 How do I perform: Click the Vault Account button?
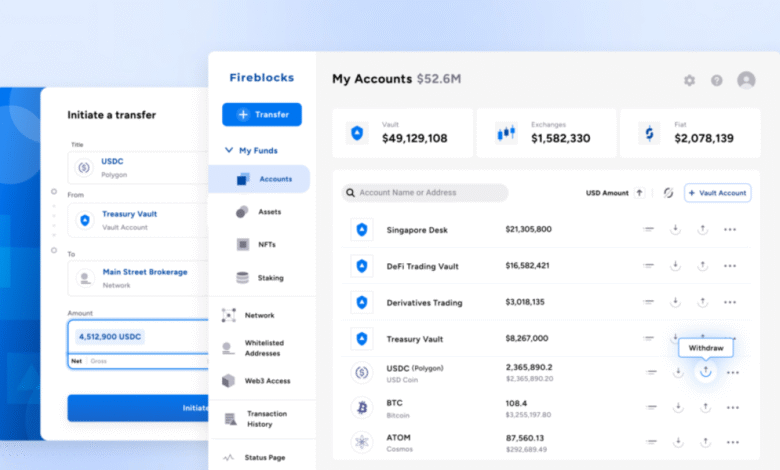click(718, 193)
